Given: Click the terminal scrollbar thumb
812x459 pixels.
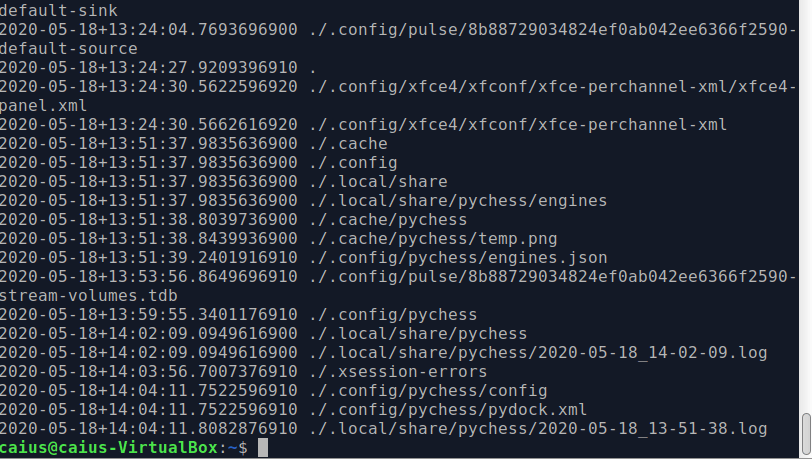Looking at the screenshot, I should pyautogui.click(x=805, y=432).
